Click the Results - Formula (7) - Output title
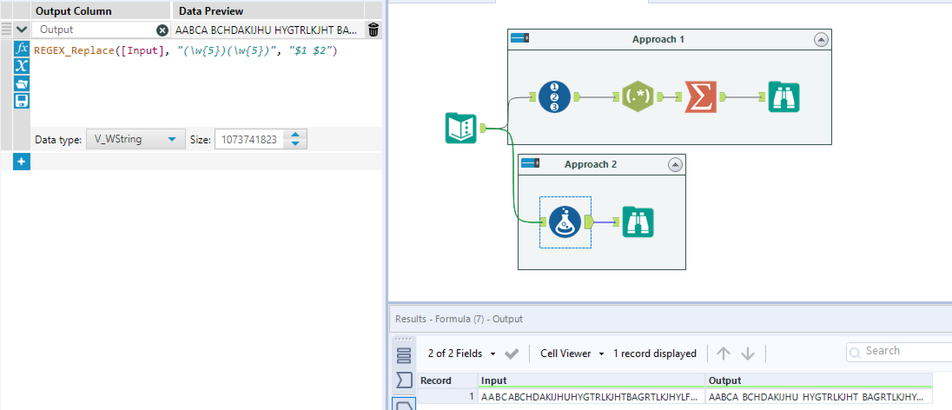The width and height of the screenshot is (952, 410). (458, 318)
